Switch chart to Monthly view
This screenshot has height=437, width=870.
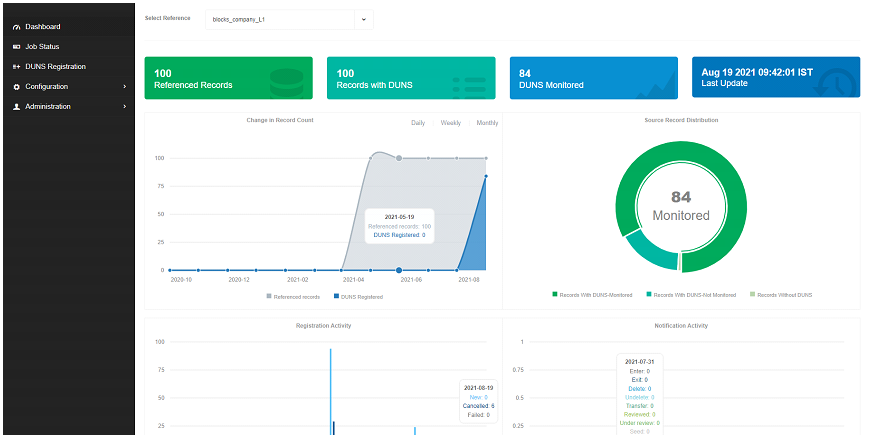coord(487,123)
